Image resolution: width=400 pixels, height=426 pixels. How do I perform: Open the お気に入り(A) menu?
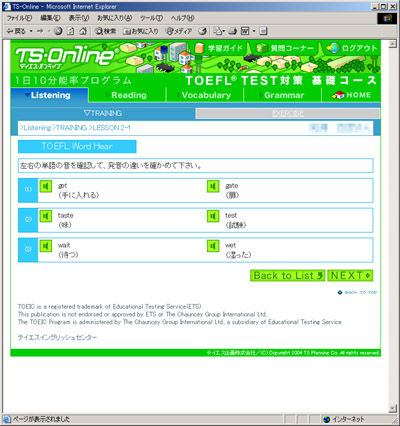114,18
